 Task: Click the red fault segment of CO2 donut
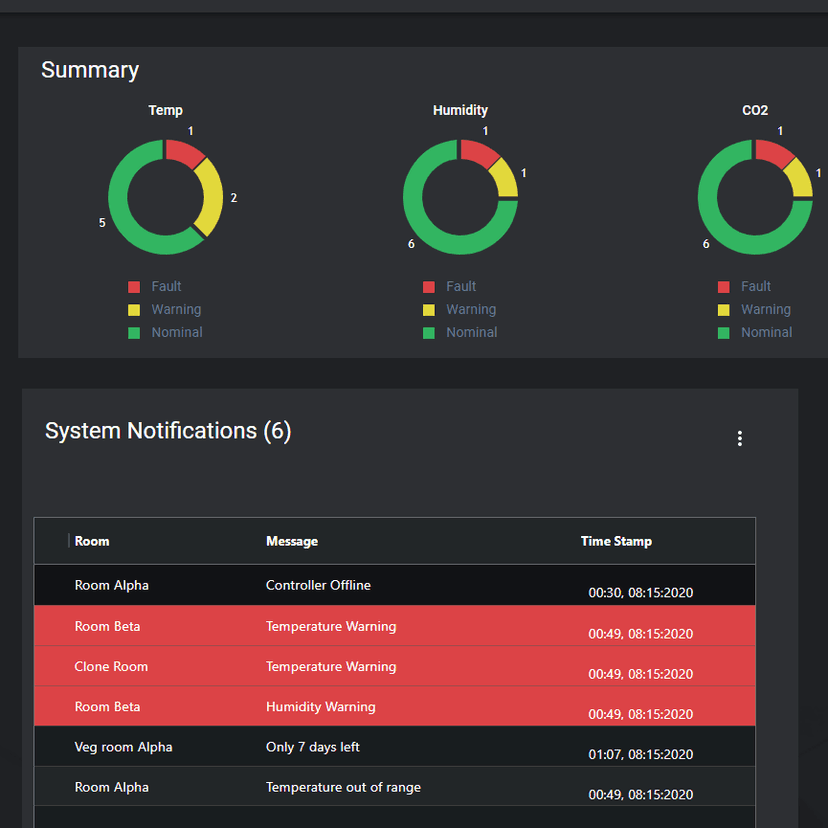(x=773, y=152)
